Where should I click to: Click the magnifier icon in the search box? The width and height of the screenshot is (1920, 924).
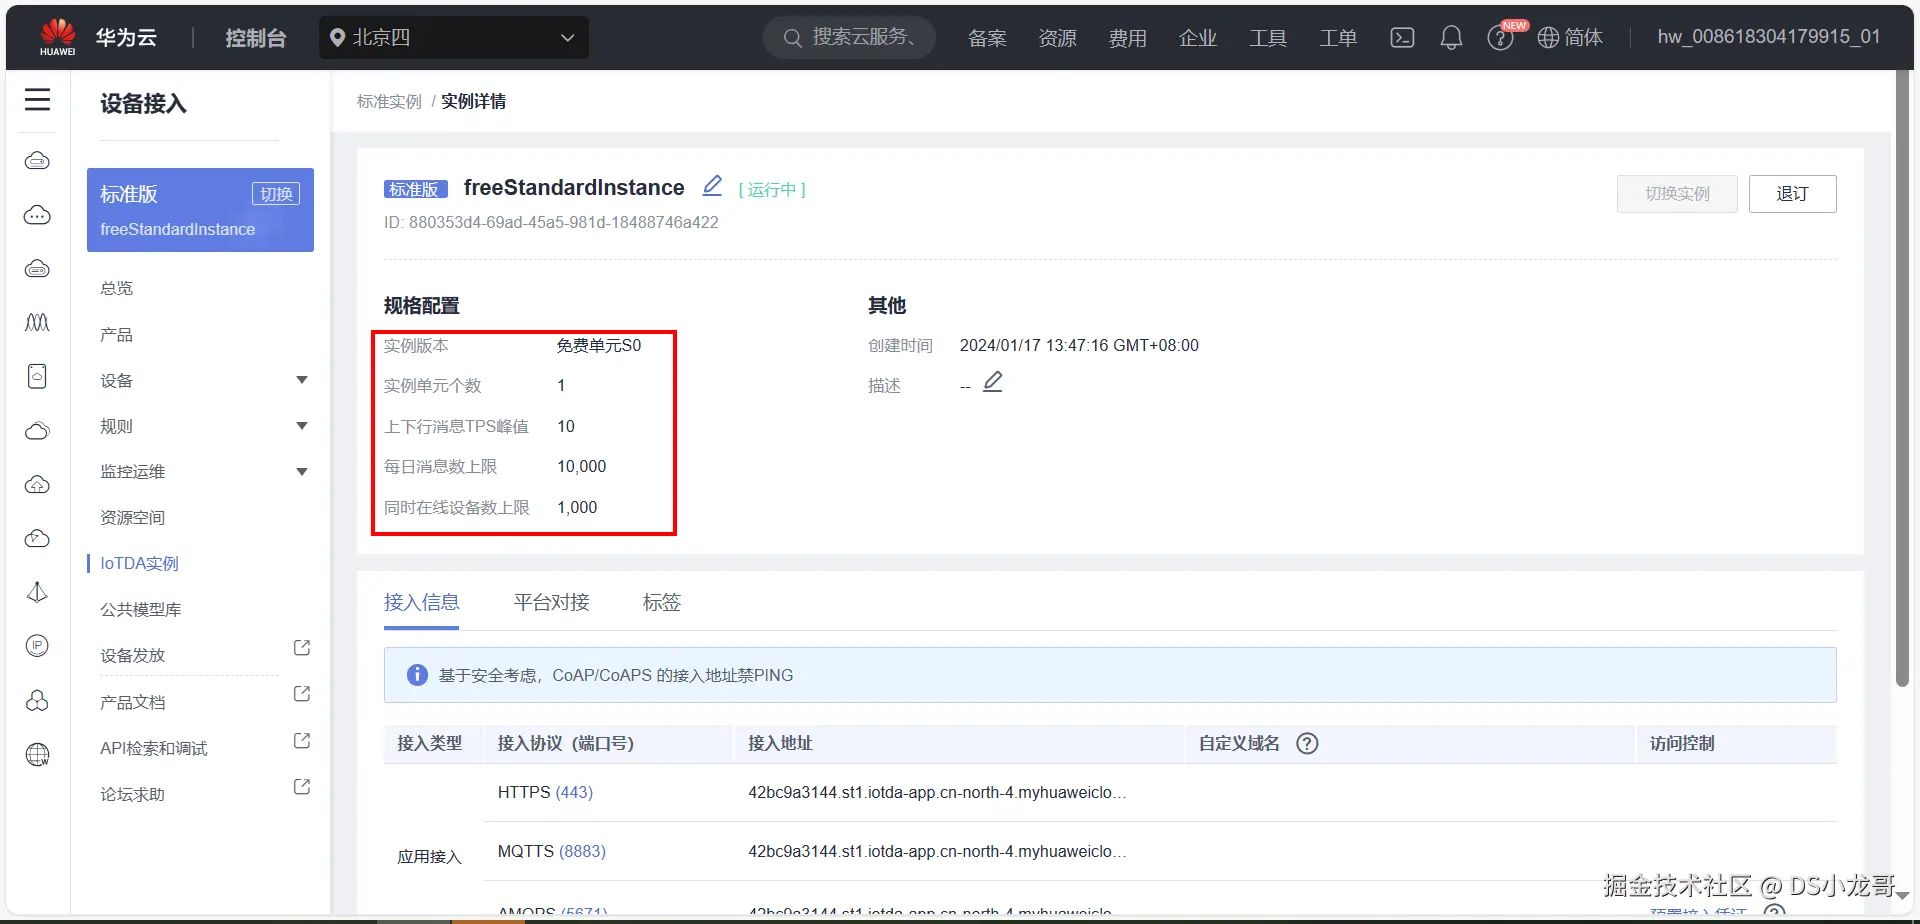793,38
